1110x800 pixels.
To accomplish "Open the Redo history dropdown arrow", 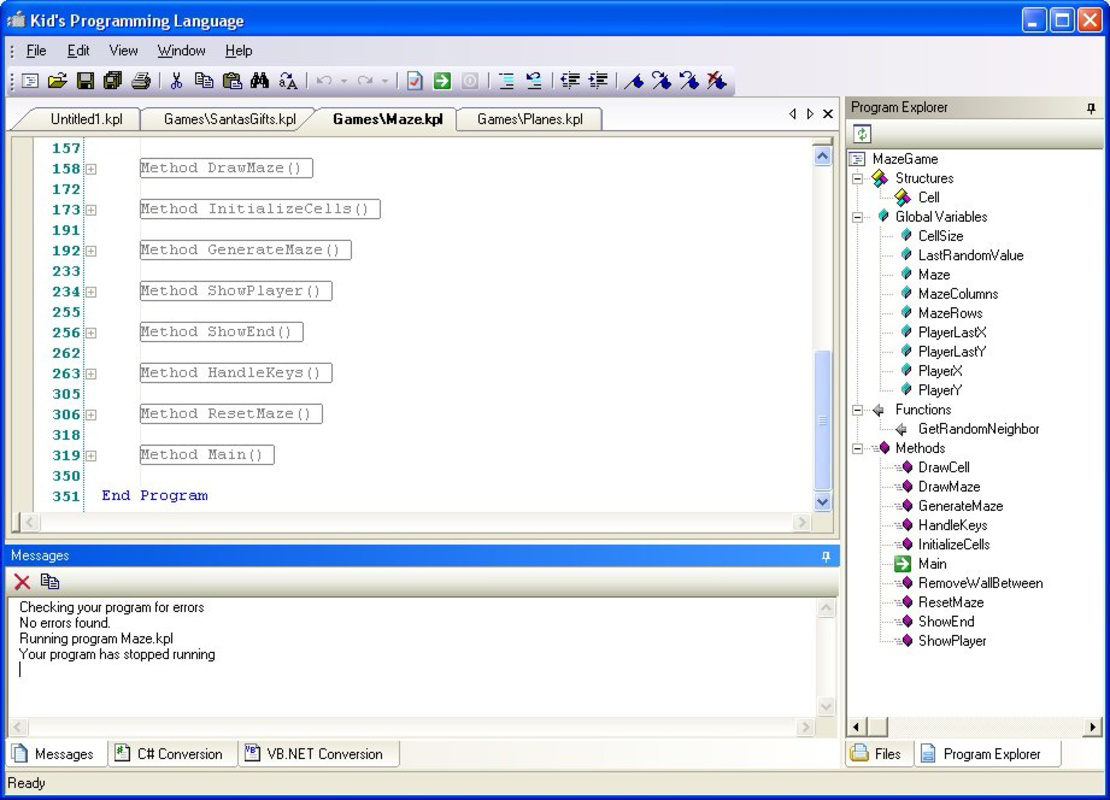I will (384, 81).
